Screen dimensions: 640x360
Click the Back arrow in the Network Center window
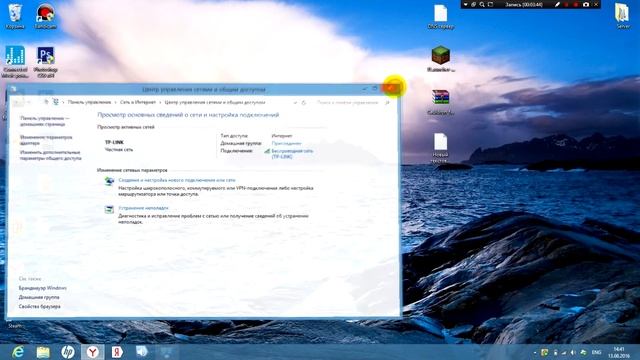pos(18,102)
